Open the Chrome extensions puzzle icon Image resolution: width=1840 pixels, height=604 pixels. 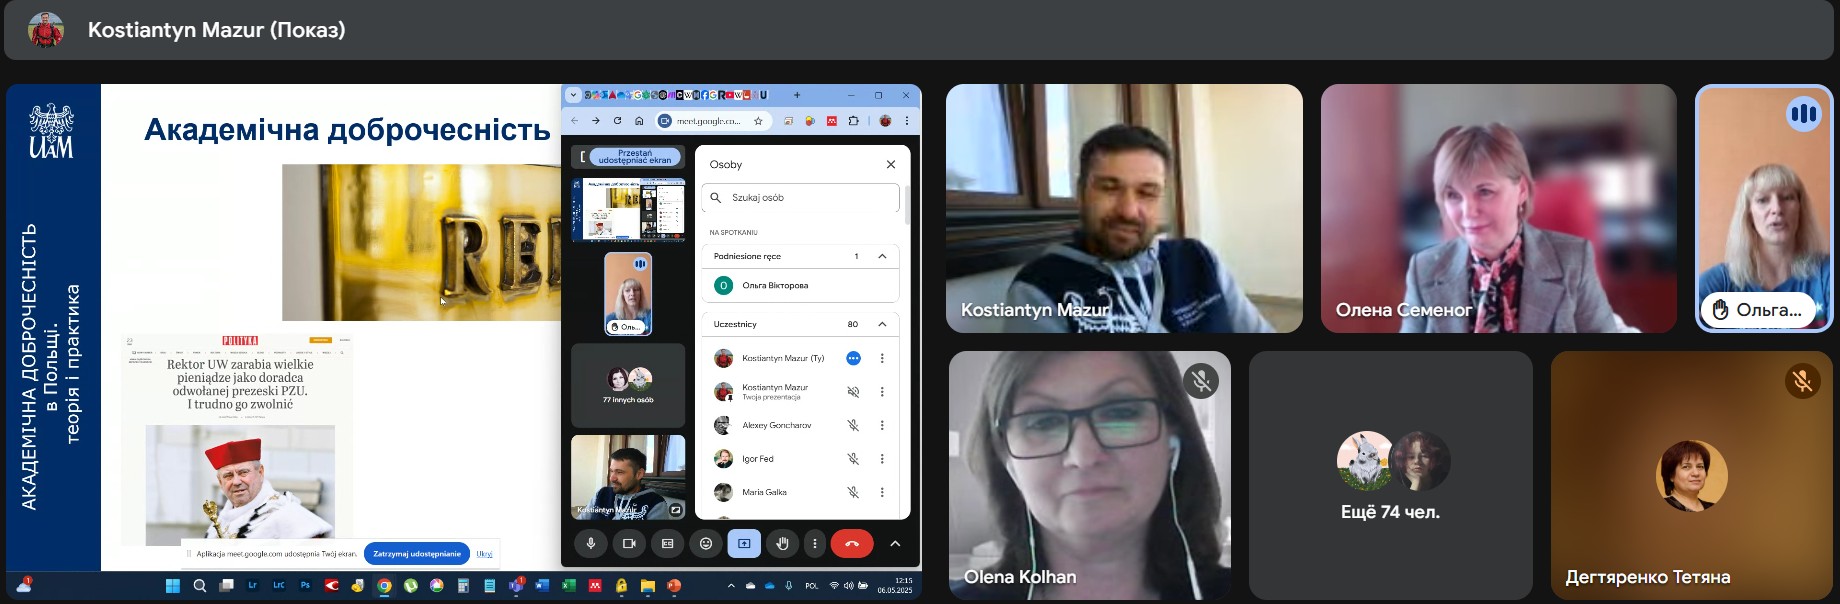(853, 121)
